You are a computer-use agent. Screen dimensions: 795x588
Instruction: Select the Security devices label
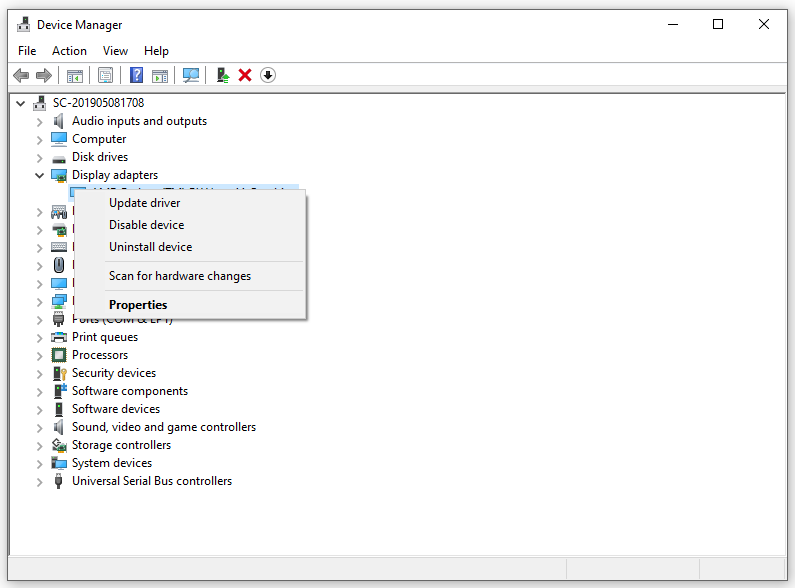click(114, 373)
